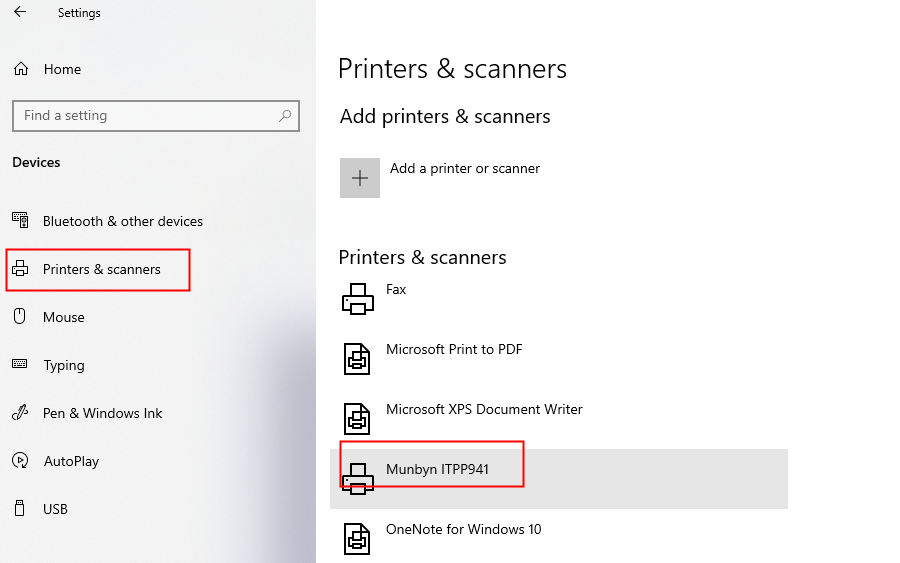Focus the Find a setting field

[156, 116]
